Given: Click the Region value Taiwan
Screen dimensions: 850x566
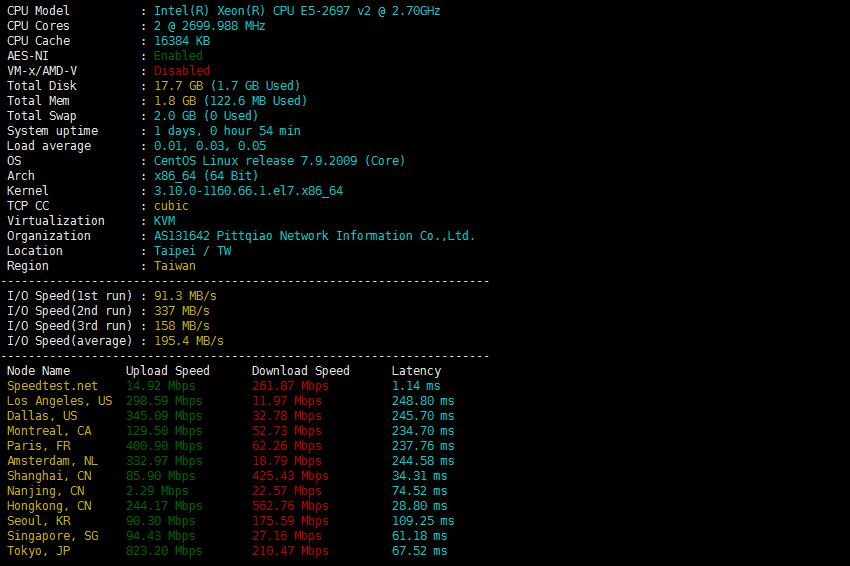Looking at the screenshot, I should tap(175, 266).
